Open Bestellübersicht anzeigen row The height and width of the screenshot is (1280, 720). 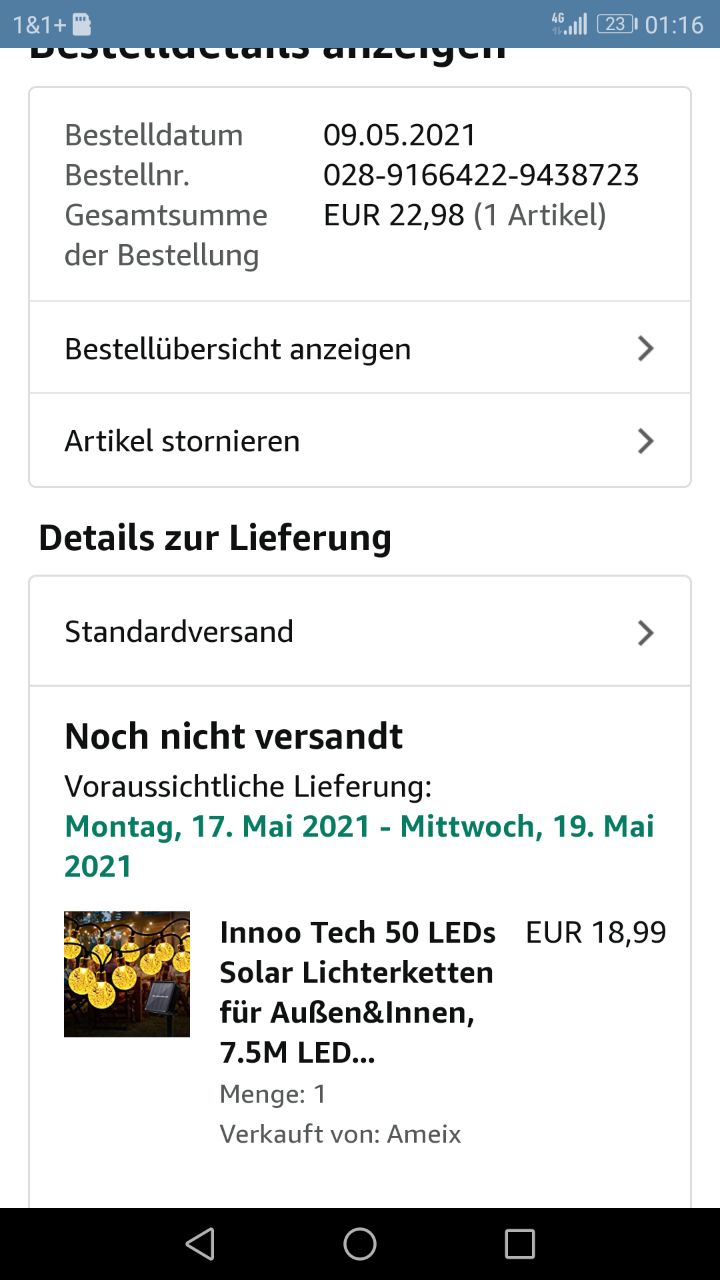click(238, 349)
